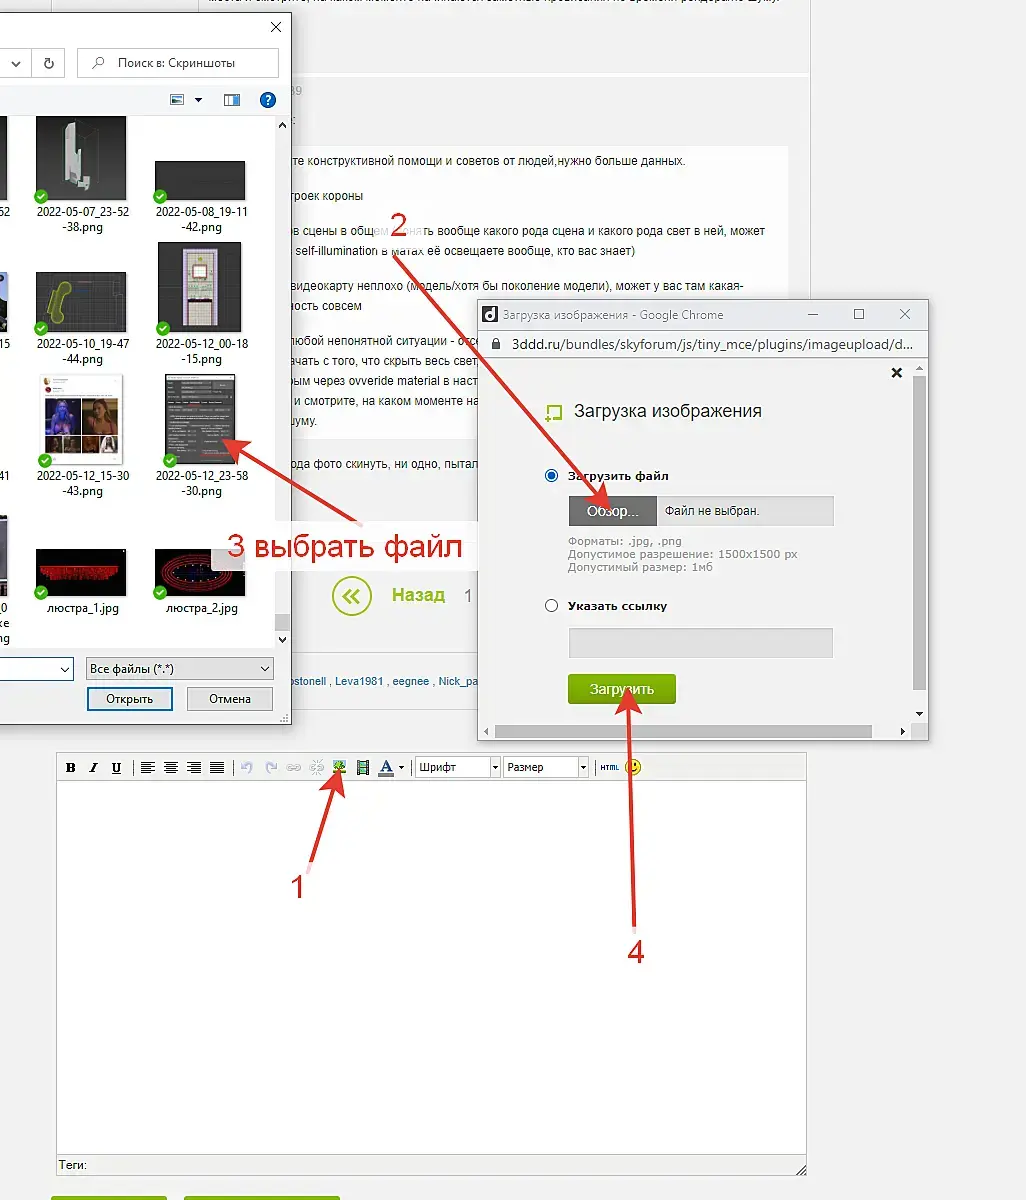
Task: Open the insert image tool in editor
Action: click(x=340, y=768)
